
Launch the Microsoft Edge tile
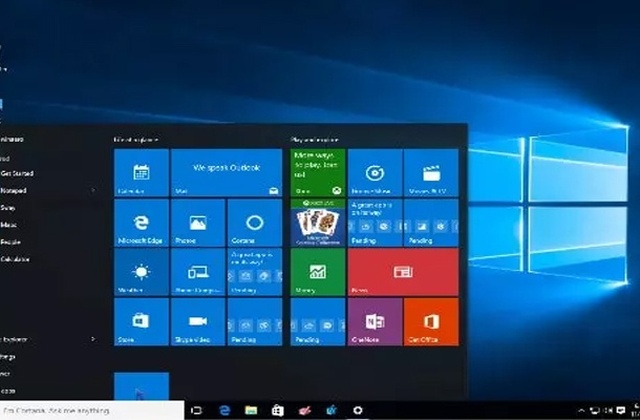[141, 222]
